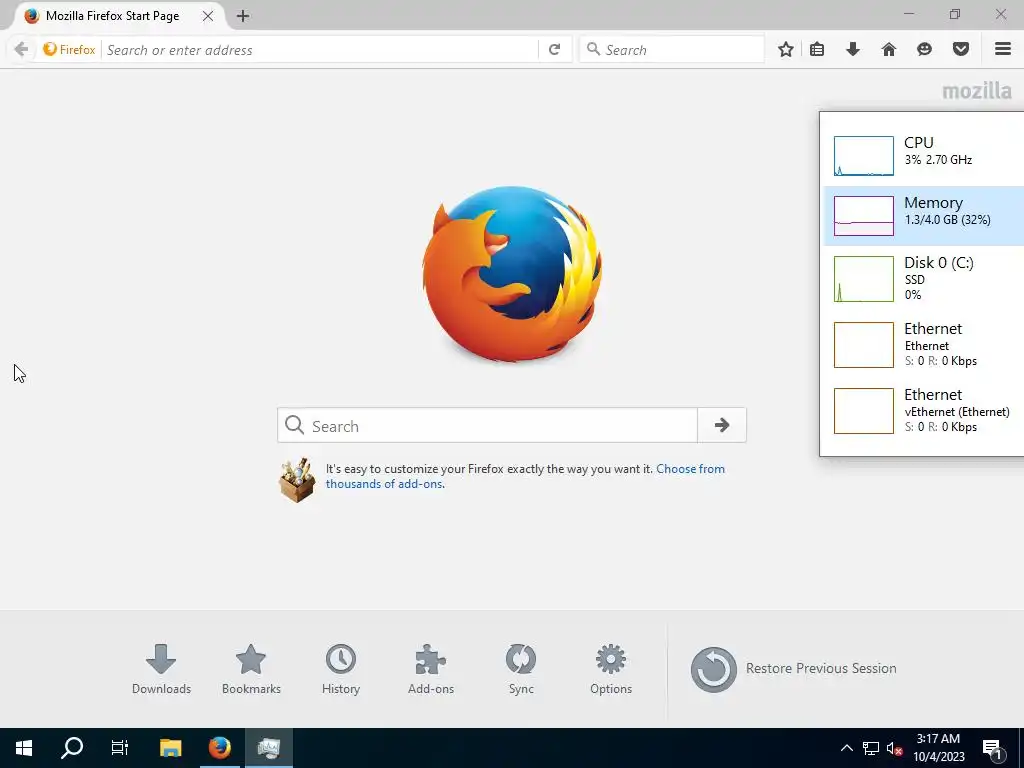Click the start page Search field

click(x=488, y=425)
